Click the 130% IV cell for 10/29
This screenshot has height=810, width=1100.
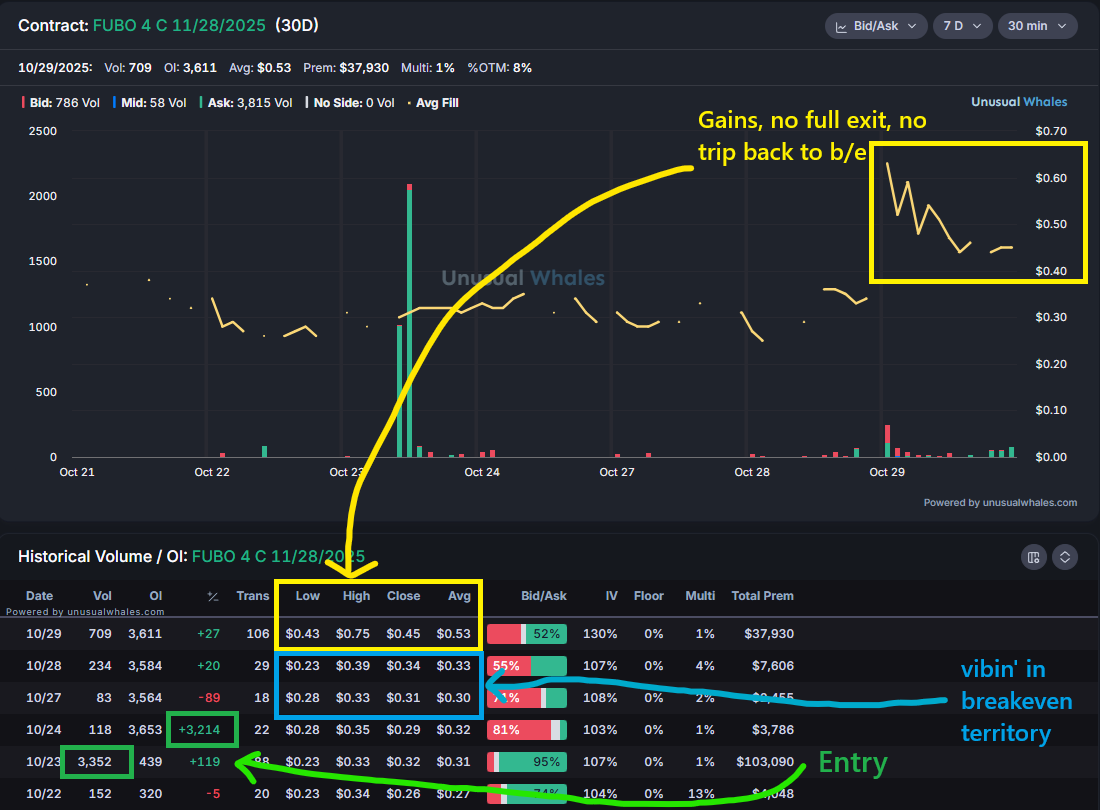pos(601,633)
